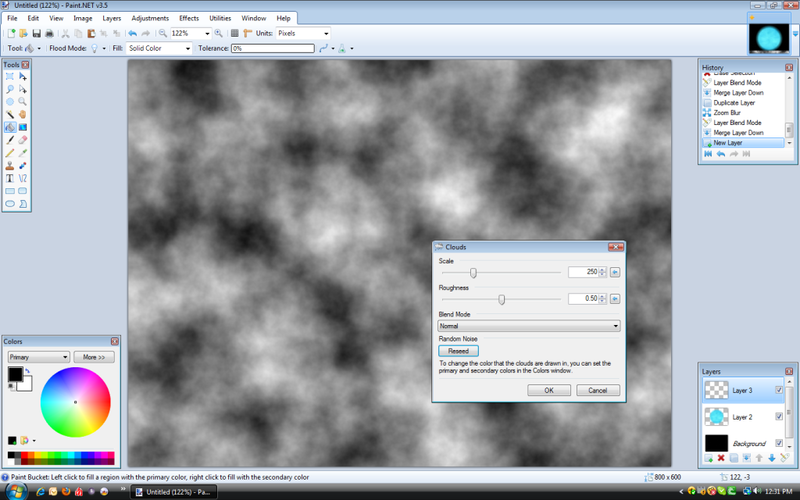Screen dimensions: 800x500
Task: Select the Pencil tool
Action: [x=10, y=153]
